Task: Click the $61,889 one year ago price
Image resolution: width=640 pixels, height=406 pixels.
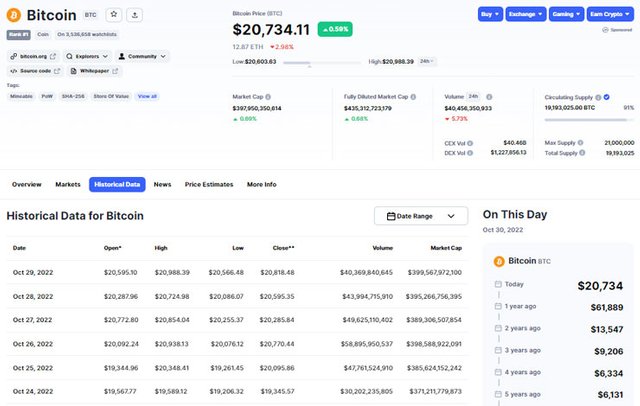Action: [x=607, y=308]
